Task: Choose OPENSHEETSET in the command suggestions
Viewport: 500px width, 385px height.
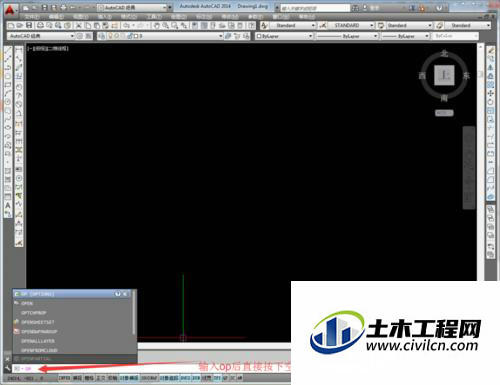Action: click(x=73, y=322)
